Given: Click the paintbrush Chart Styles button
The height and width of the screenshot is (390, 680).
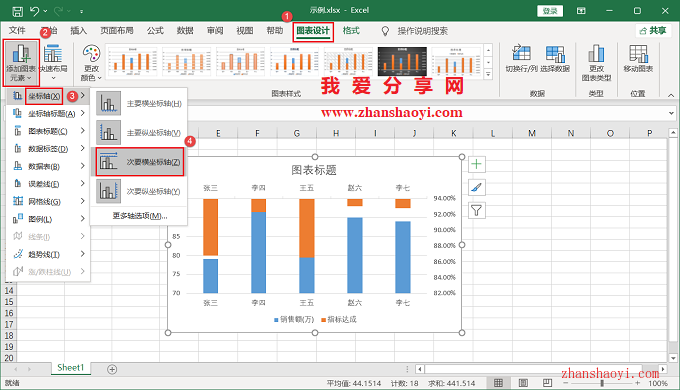Looking at the screenshot, I should pos(477,187).
